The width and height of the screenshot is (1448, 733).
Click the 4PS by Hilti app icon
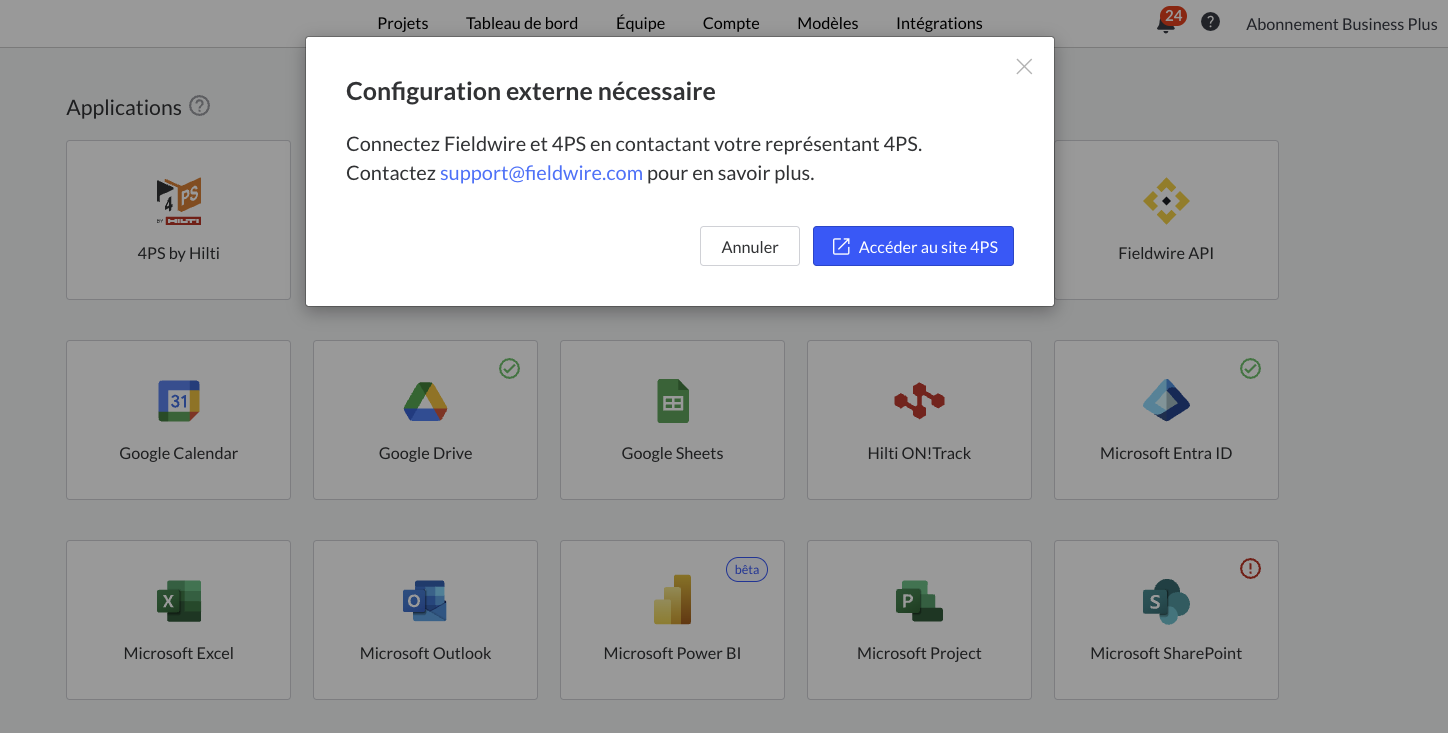pos(178,202)
